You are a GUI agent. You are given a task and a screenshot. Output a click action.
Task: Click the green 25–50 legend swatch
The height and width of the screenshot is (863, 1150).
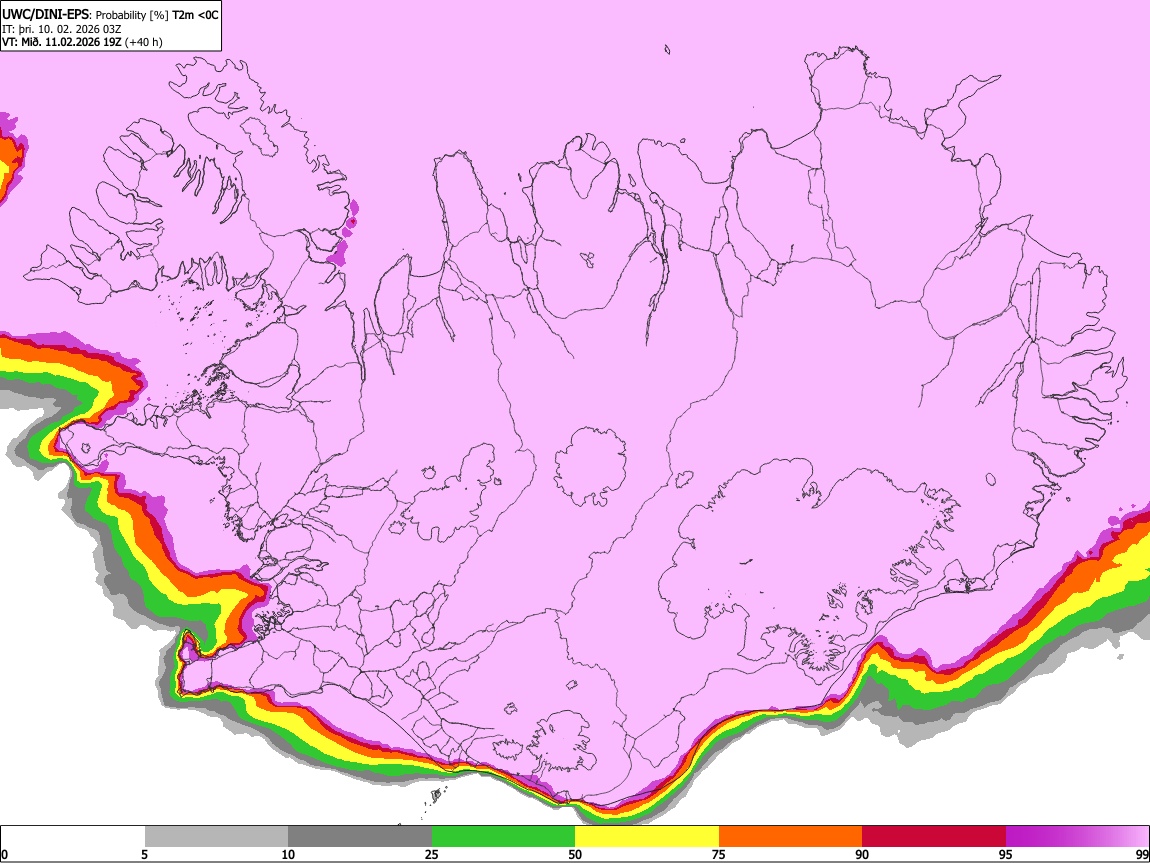(503, 836)
